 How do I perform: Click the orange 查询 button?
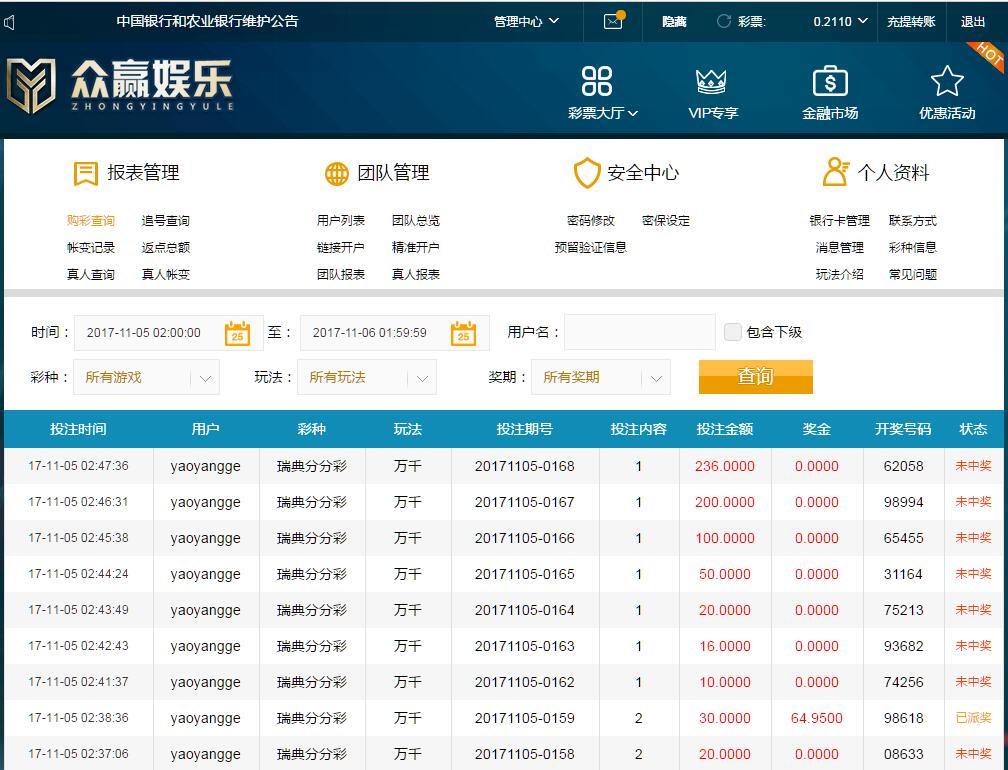pos(755,377)
